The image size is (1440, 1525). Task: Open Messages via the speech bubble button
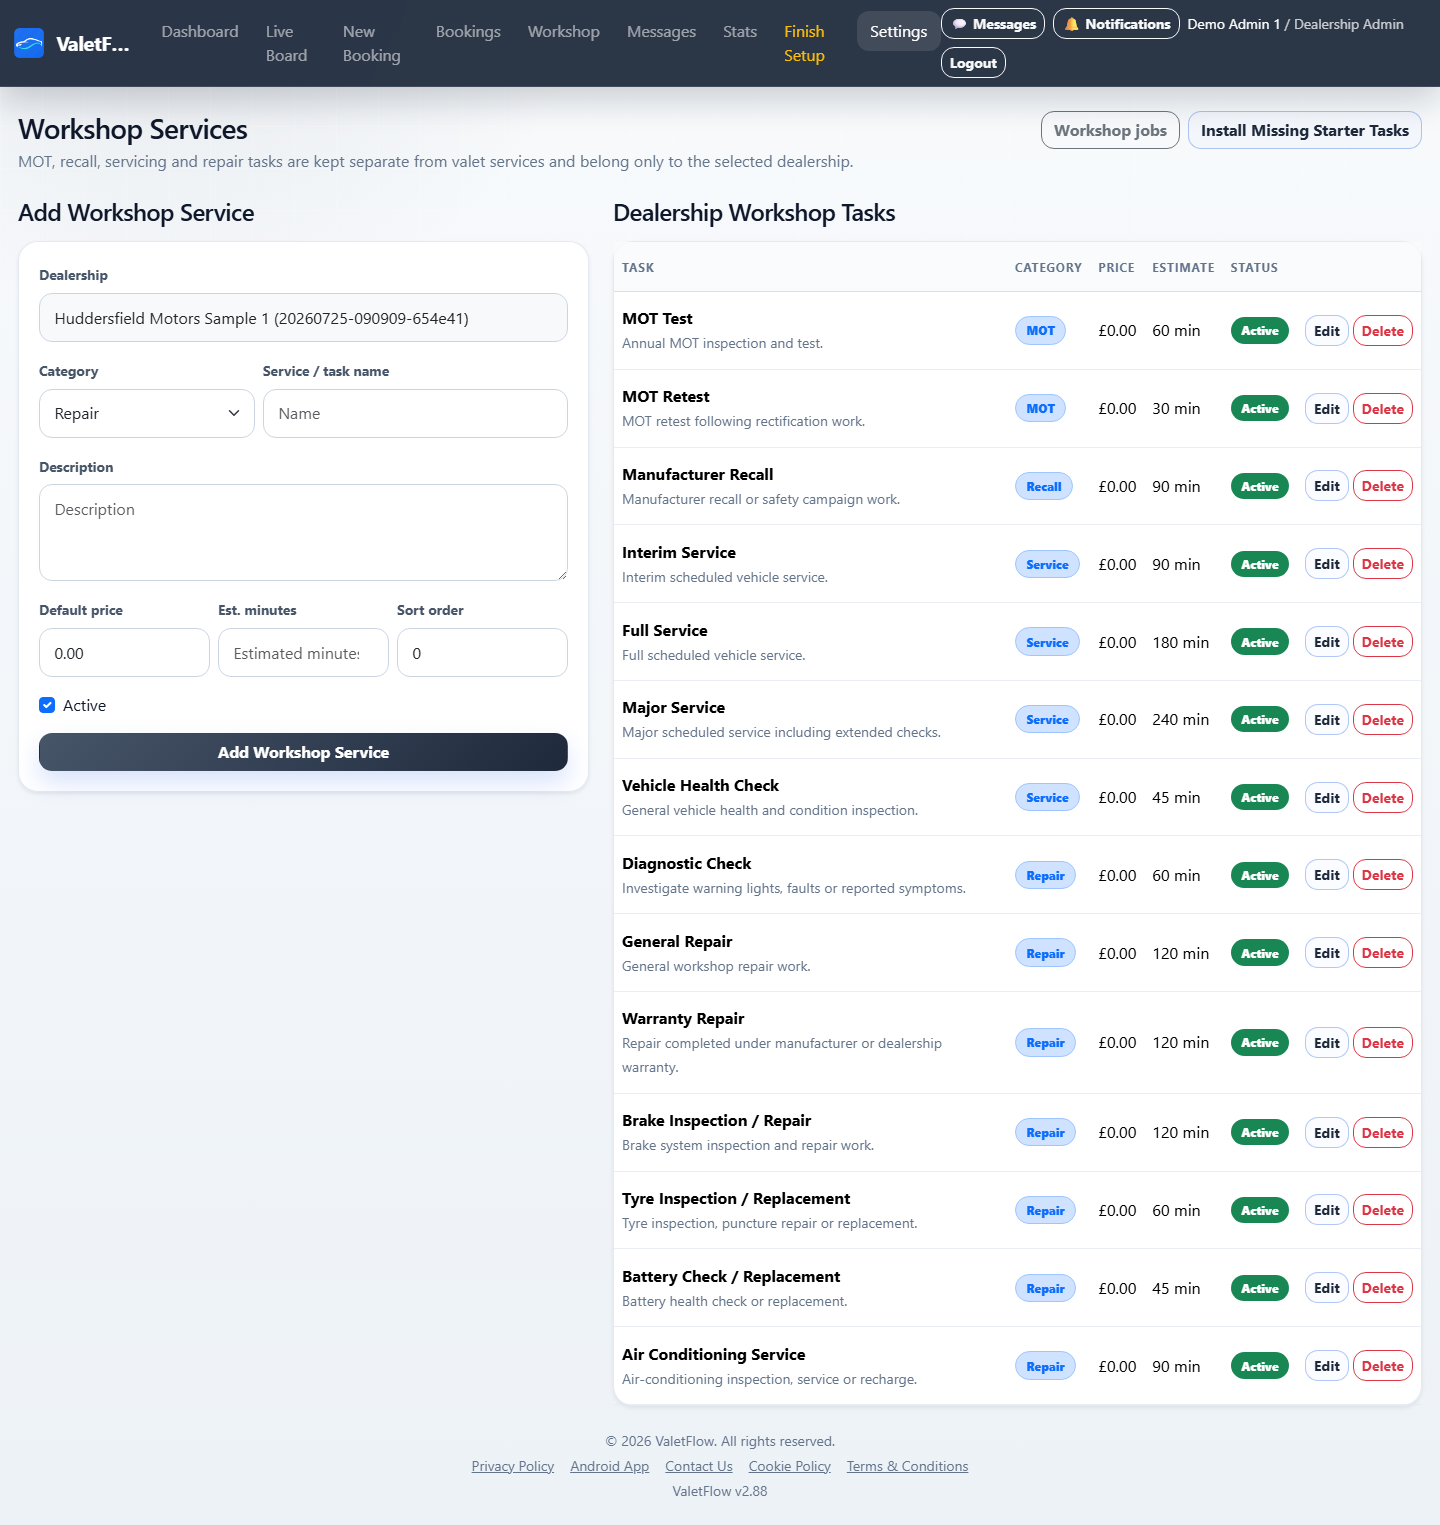[993, 24]
